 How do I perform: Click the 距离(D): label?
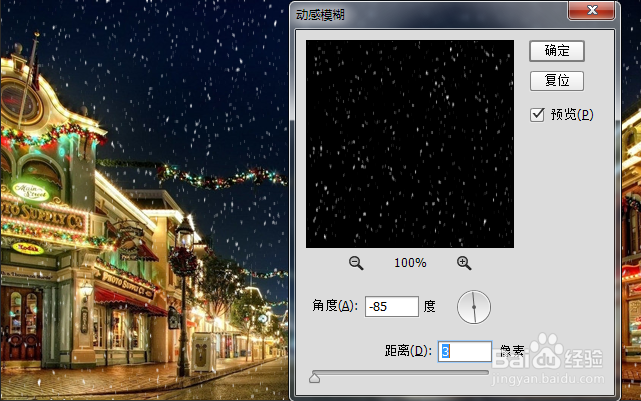[408, 351]
